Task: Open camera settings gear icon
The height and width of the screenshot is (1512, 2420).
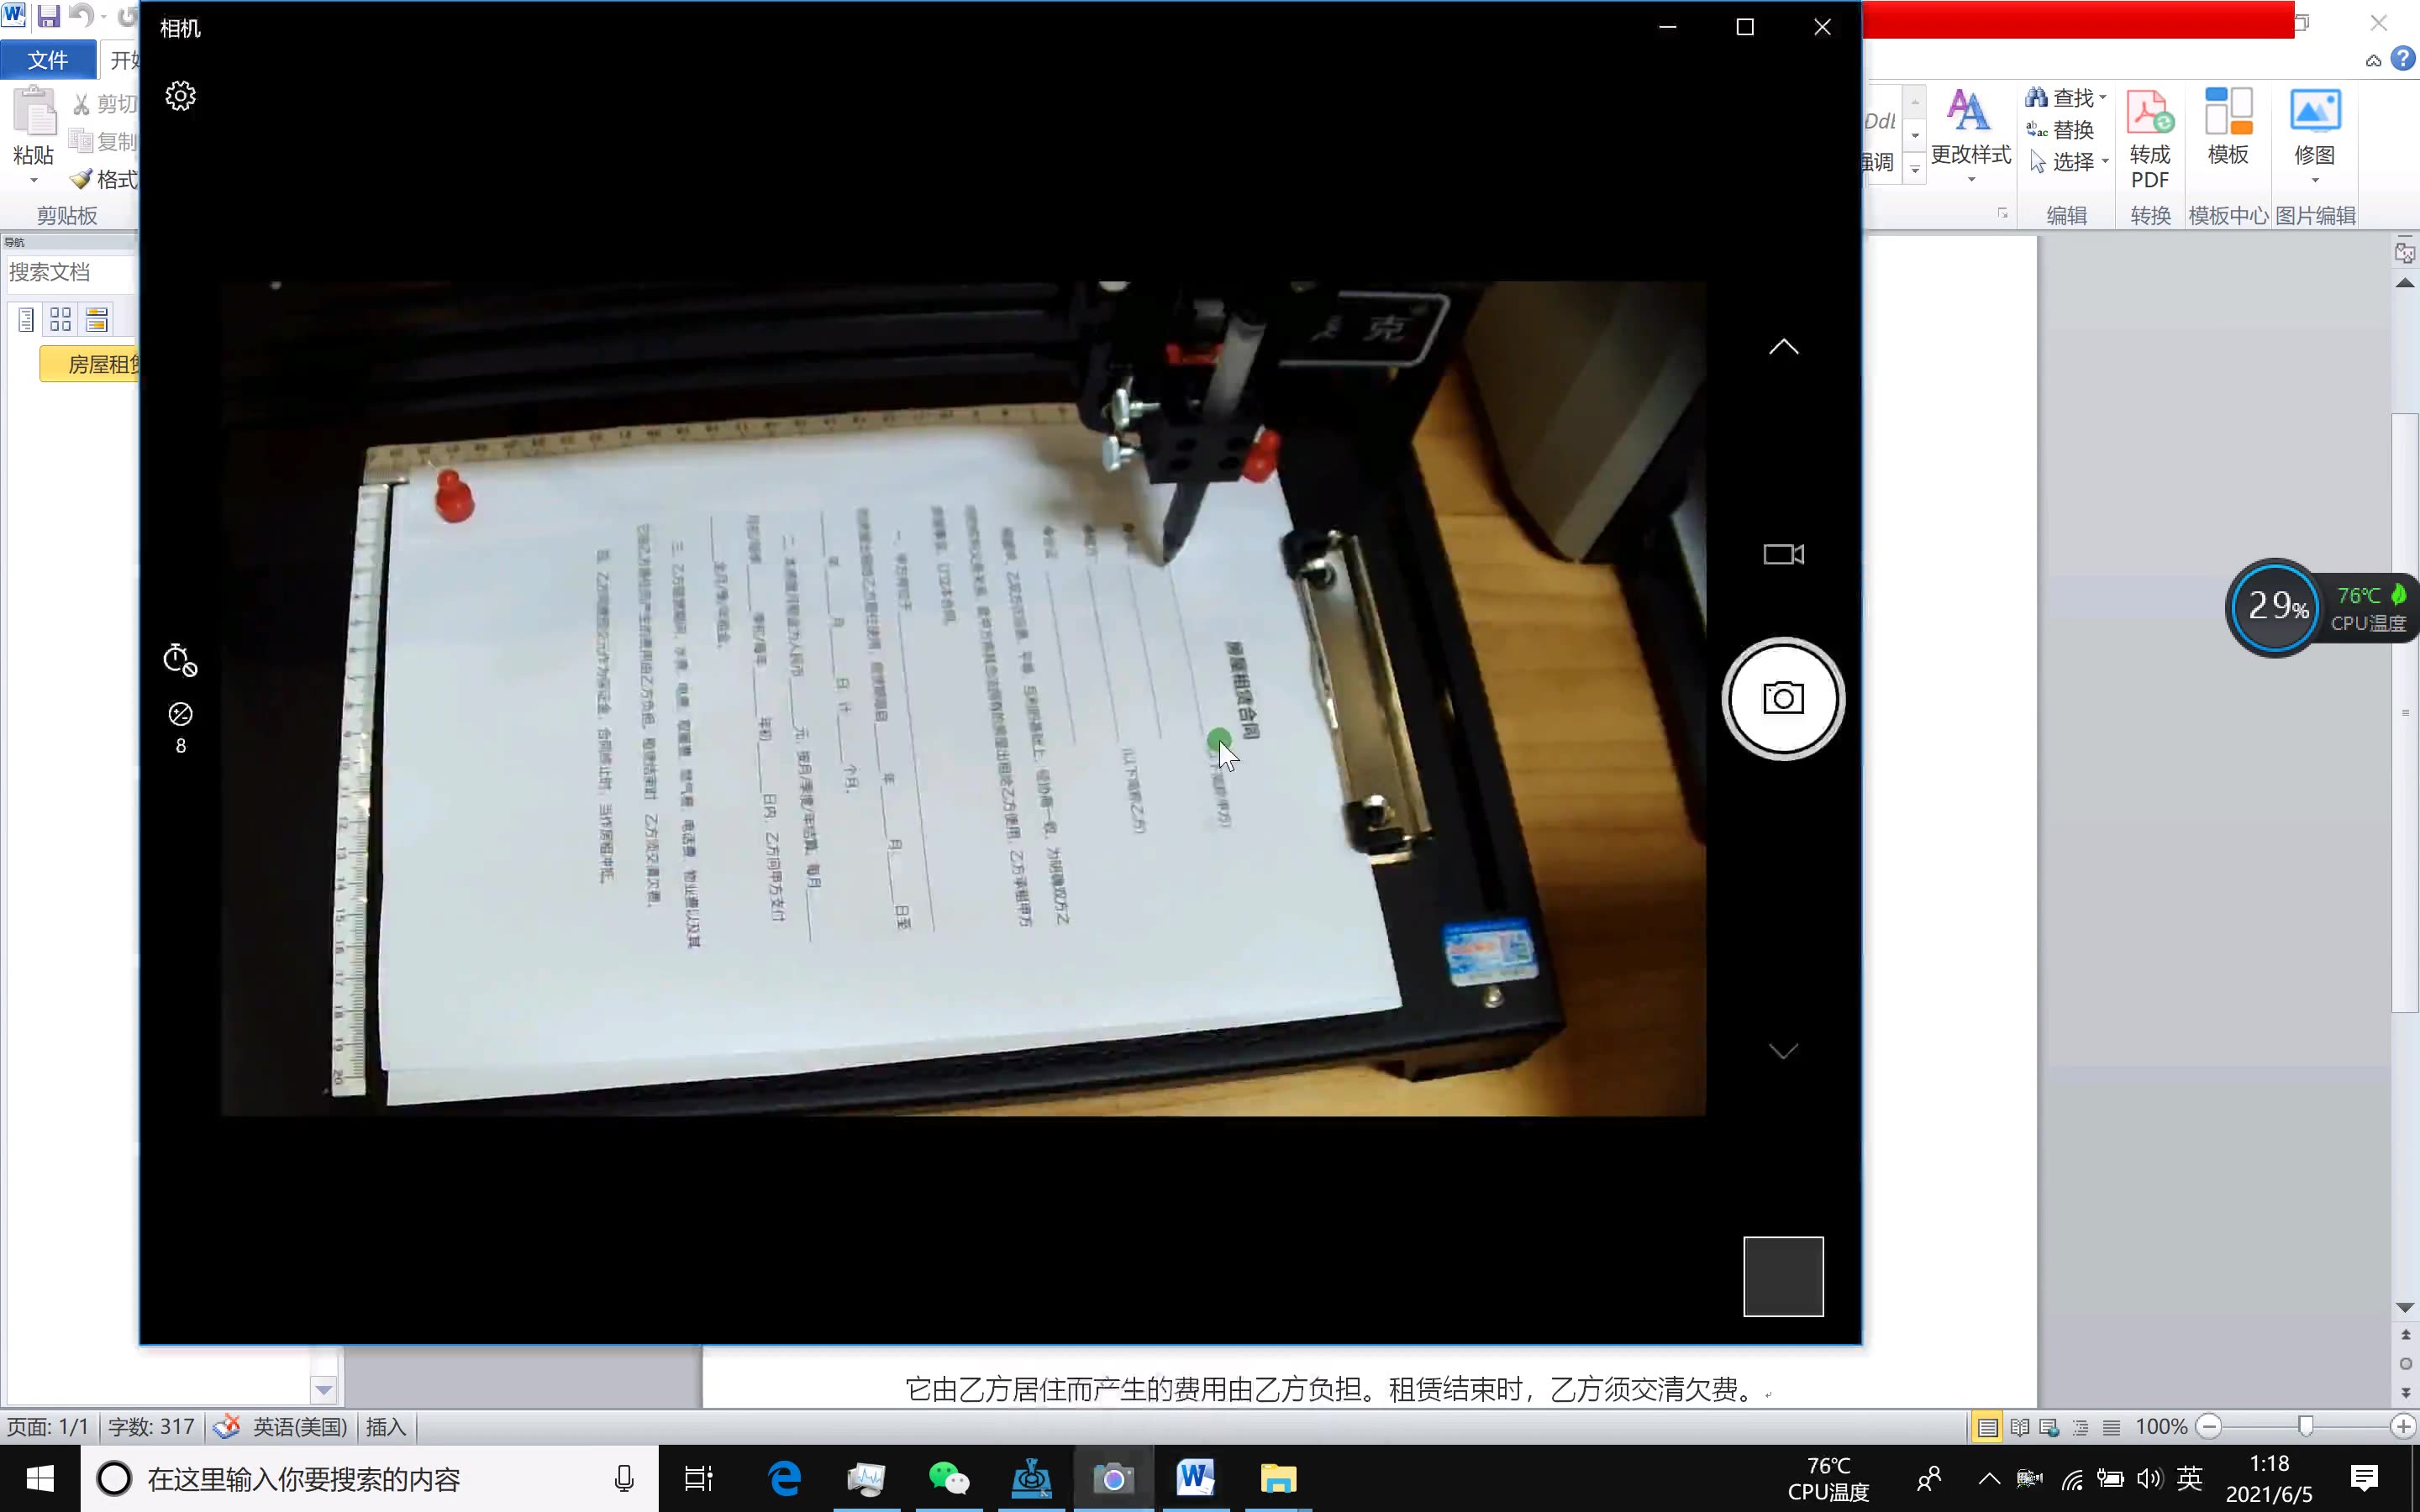Action: click(181, 96)
